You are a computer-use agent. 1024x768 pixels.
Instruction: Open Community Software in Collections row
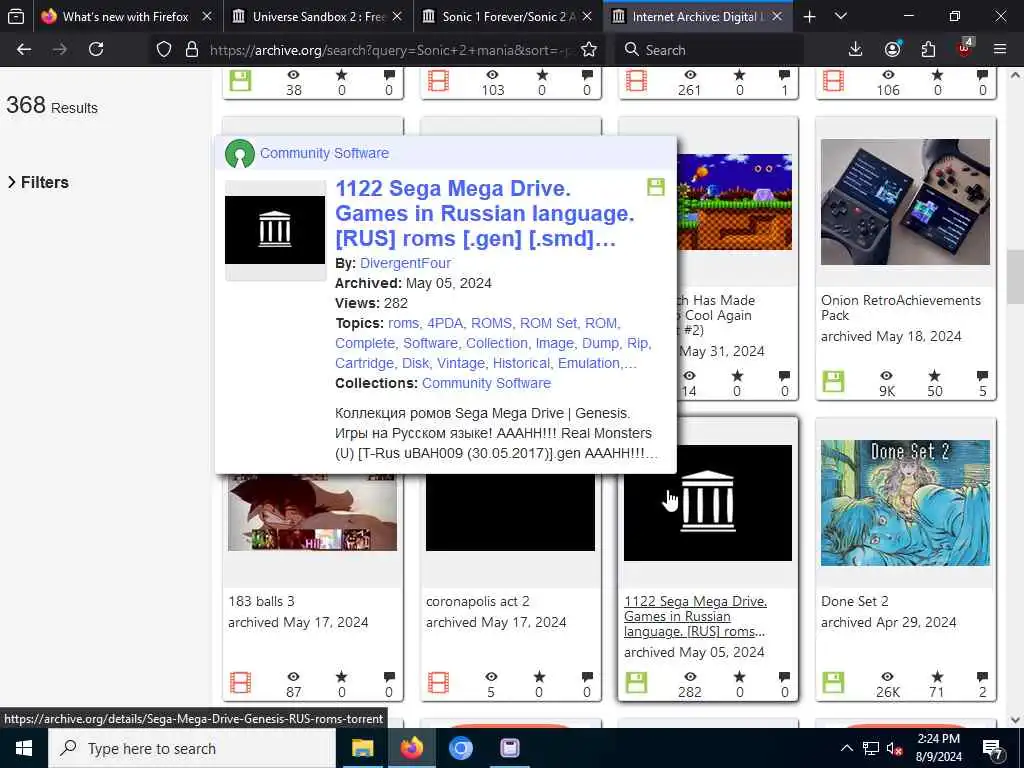486,383
